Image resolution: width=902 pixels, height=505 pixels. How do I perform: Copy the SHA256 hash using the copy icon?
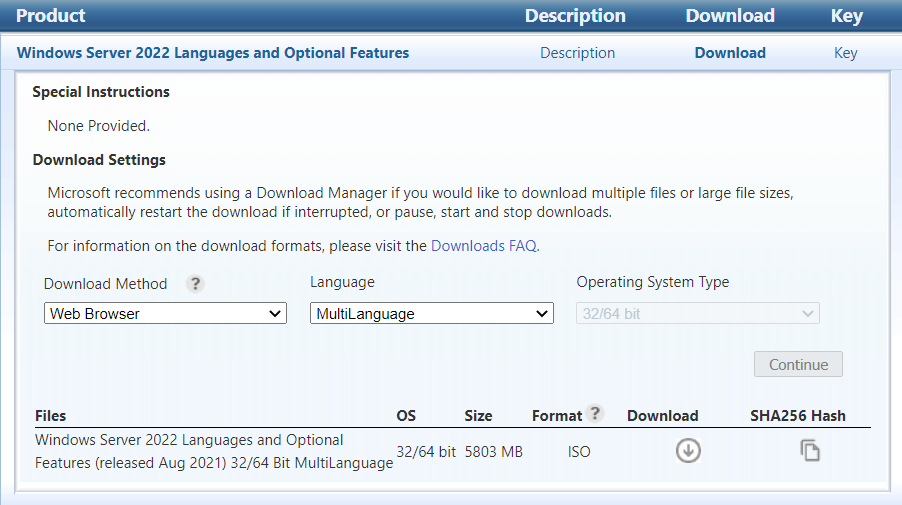(x=810, y=451)
